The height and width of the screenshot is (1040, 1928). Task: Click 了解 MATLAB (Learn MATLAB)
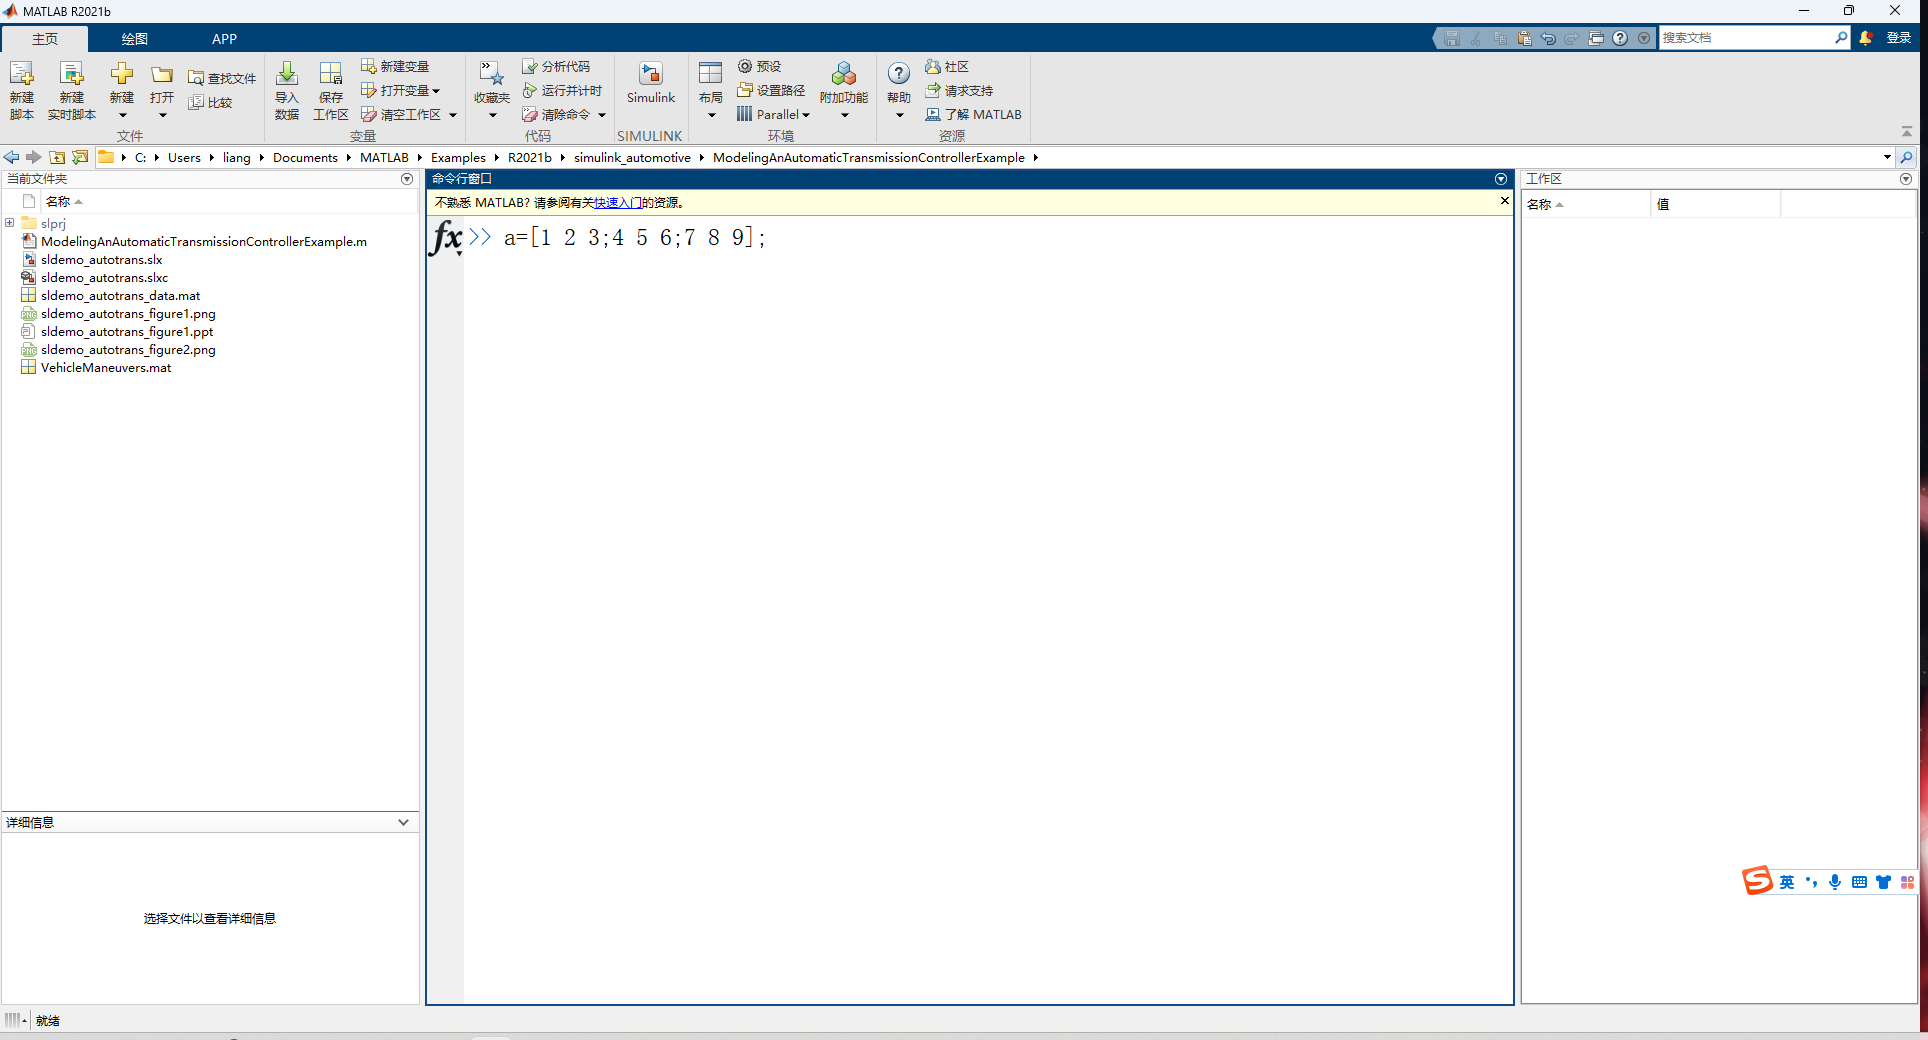973,114
